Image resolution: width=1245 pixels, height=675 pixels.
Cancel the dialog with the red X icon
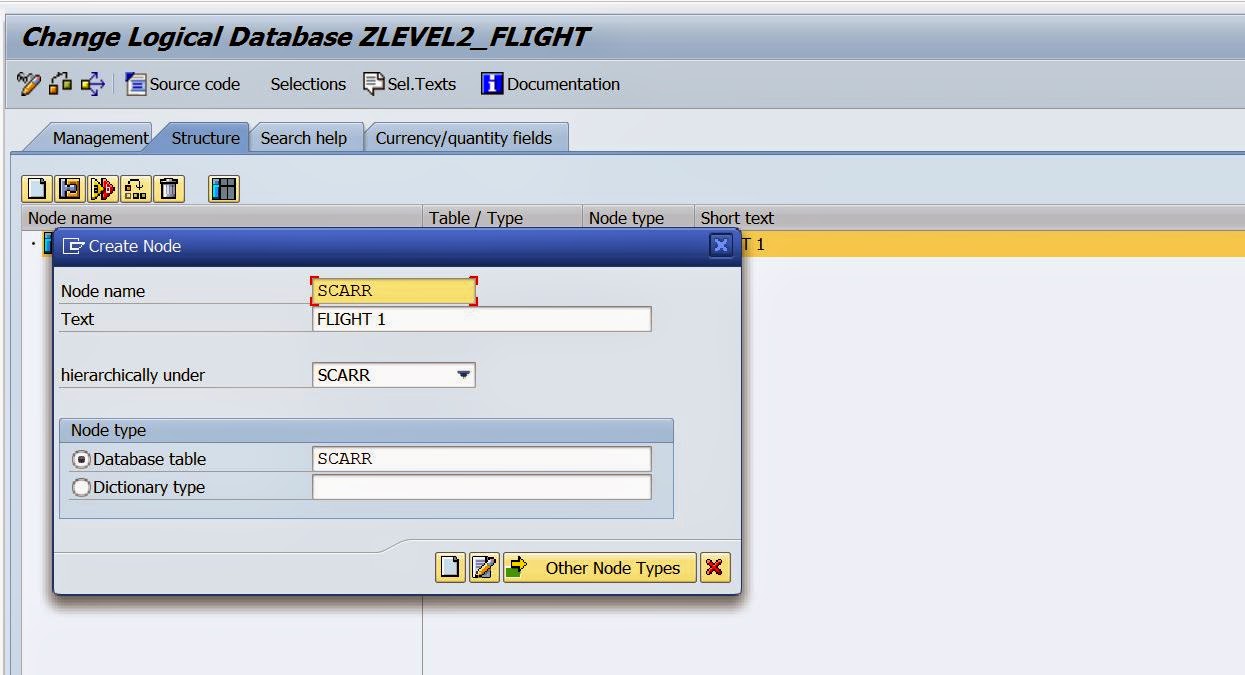(716, 567)
